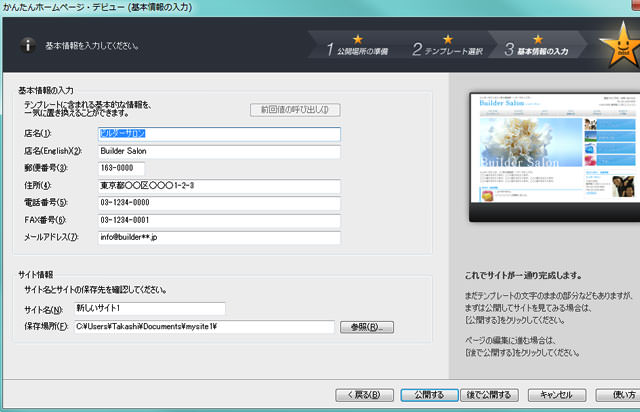Focus the 店名(1) input field
Image resolution: width=640 pixels, height=412 pixels.
219,134
